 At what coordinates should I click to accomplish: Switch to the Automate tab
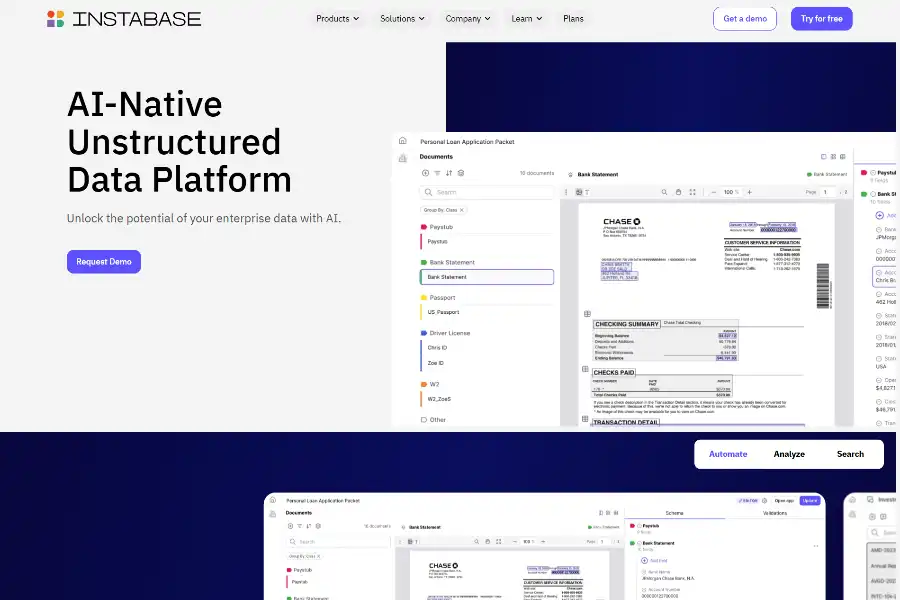click(x=728, y=454)
